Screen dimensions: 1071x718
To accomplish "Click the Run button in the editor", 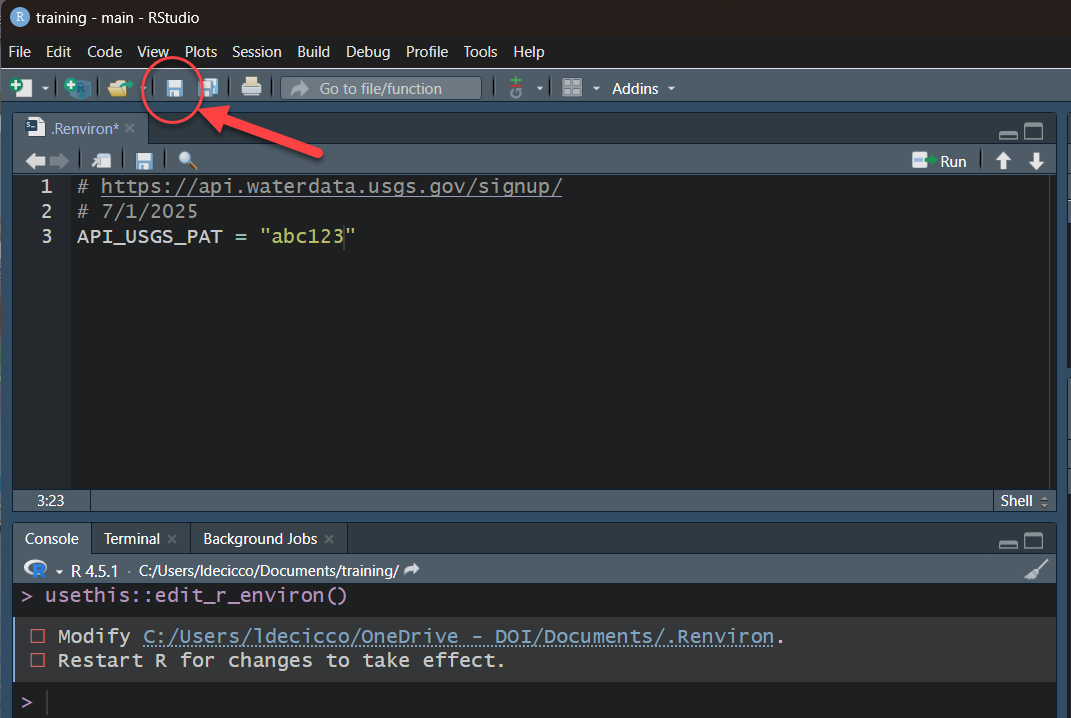I will click(x=940, y=161).
